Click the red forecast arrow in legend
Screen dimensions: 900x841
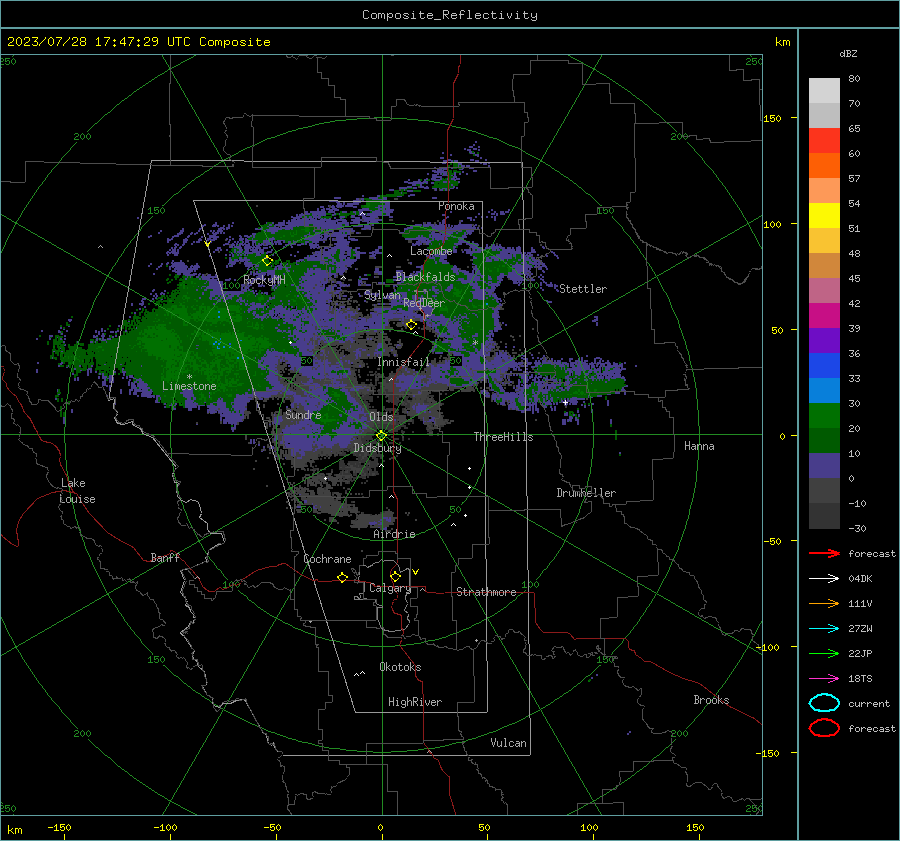tap(824, 553)
